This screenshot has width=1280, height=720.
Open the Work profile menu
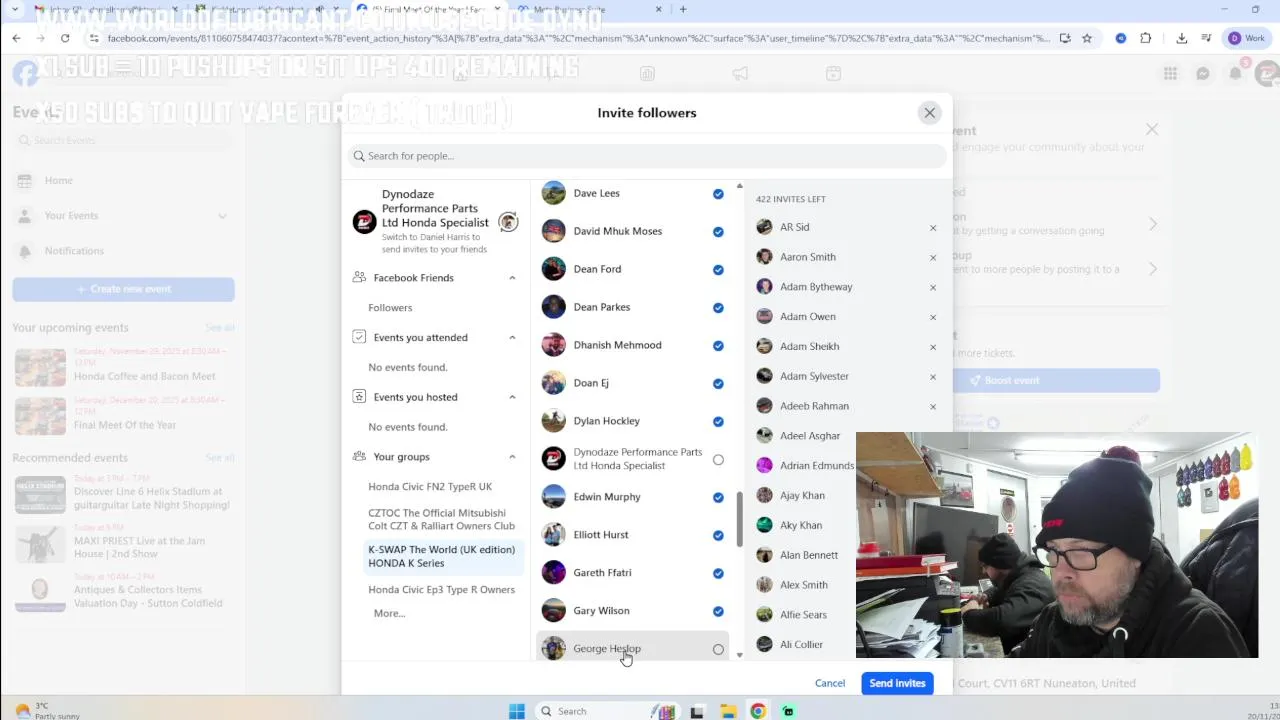click(1246, 38)
